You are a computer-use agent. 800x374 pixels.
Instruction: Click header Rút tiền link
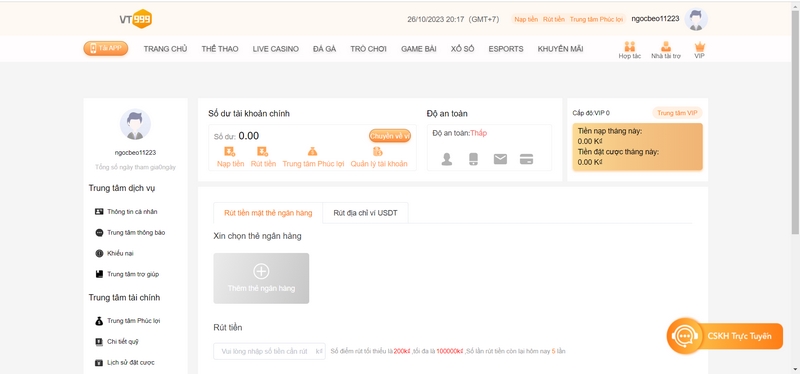pos(554,19)
